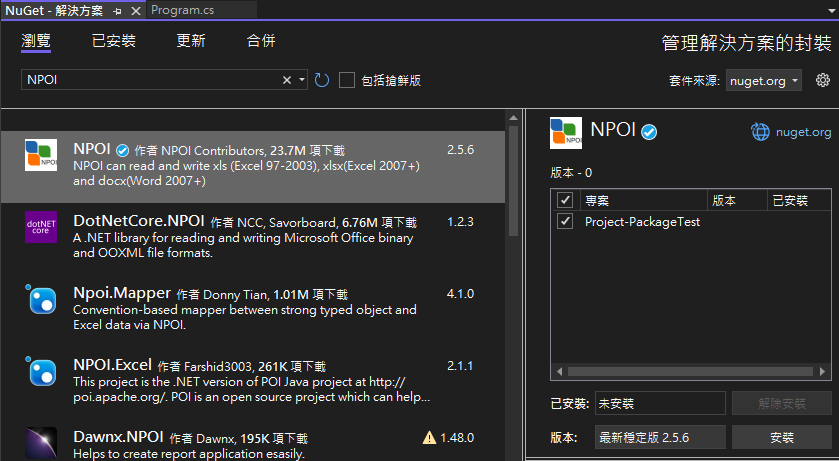Viewport: 839px width, 461px height.
Task: Open version dropdown showing 2.5.6
Action: [x=660, y=437]
